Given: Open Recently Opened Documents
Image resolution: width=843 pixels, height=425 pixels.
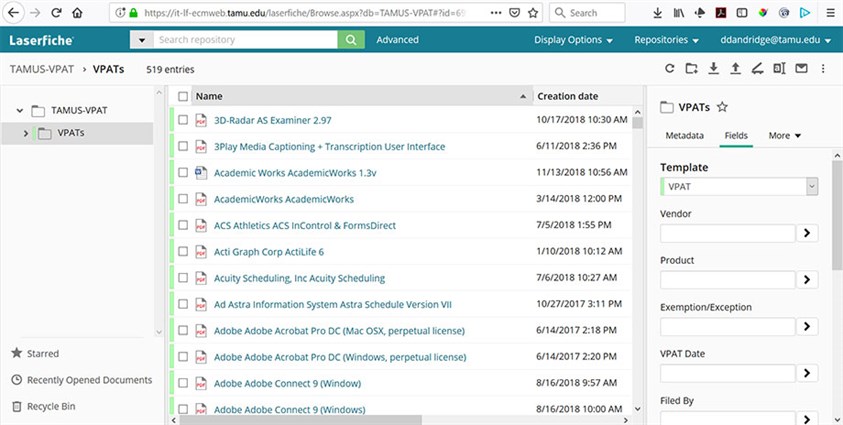Looking at the screenshot, I should 82,380.
